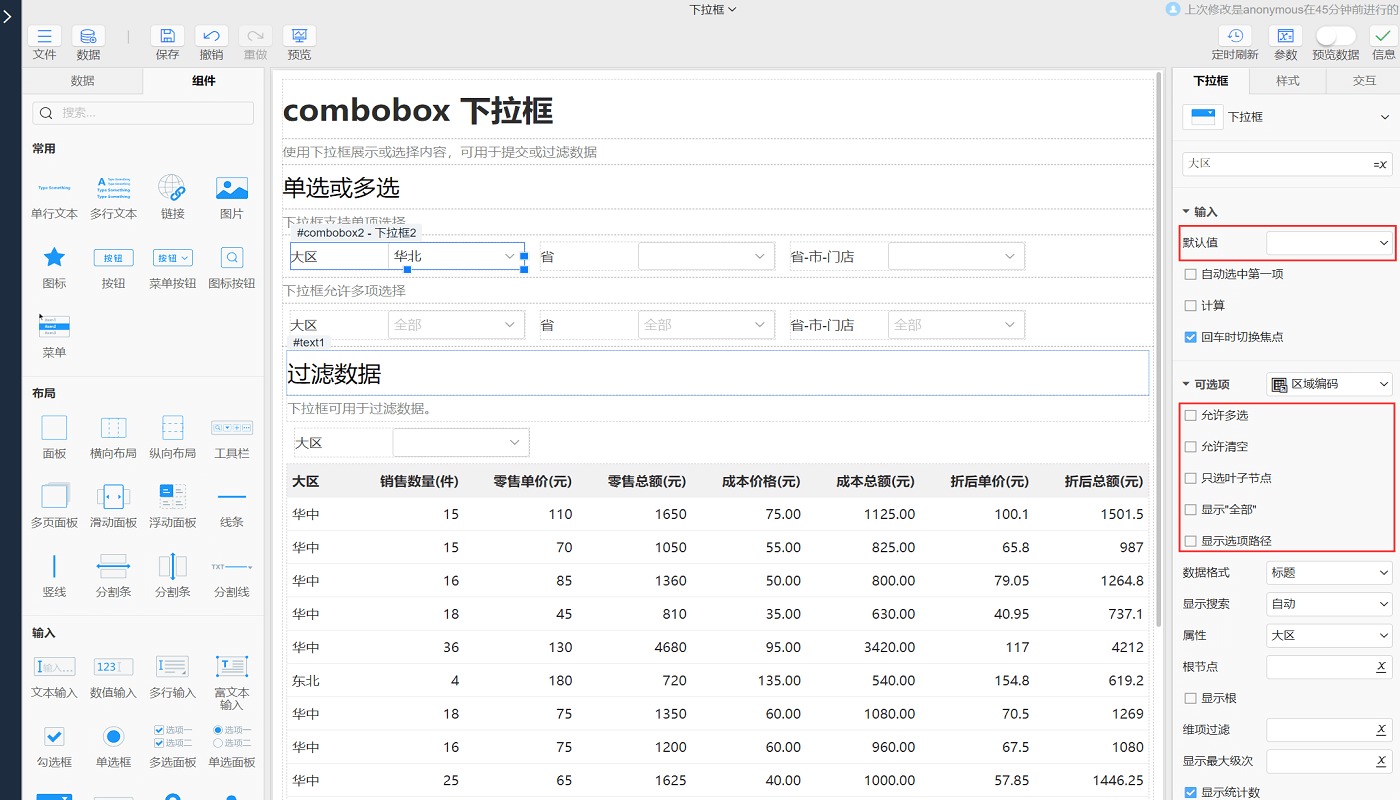Open the 默认值 dropdown
Image resolution: width=1400 pixels, height=800 pixels.
tap(1329, 243)
